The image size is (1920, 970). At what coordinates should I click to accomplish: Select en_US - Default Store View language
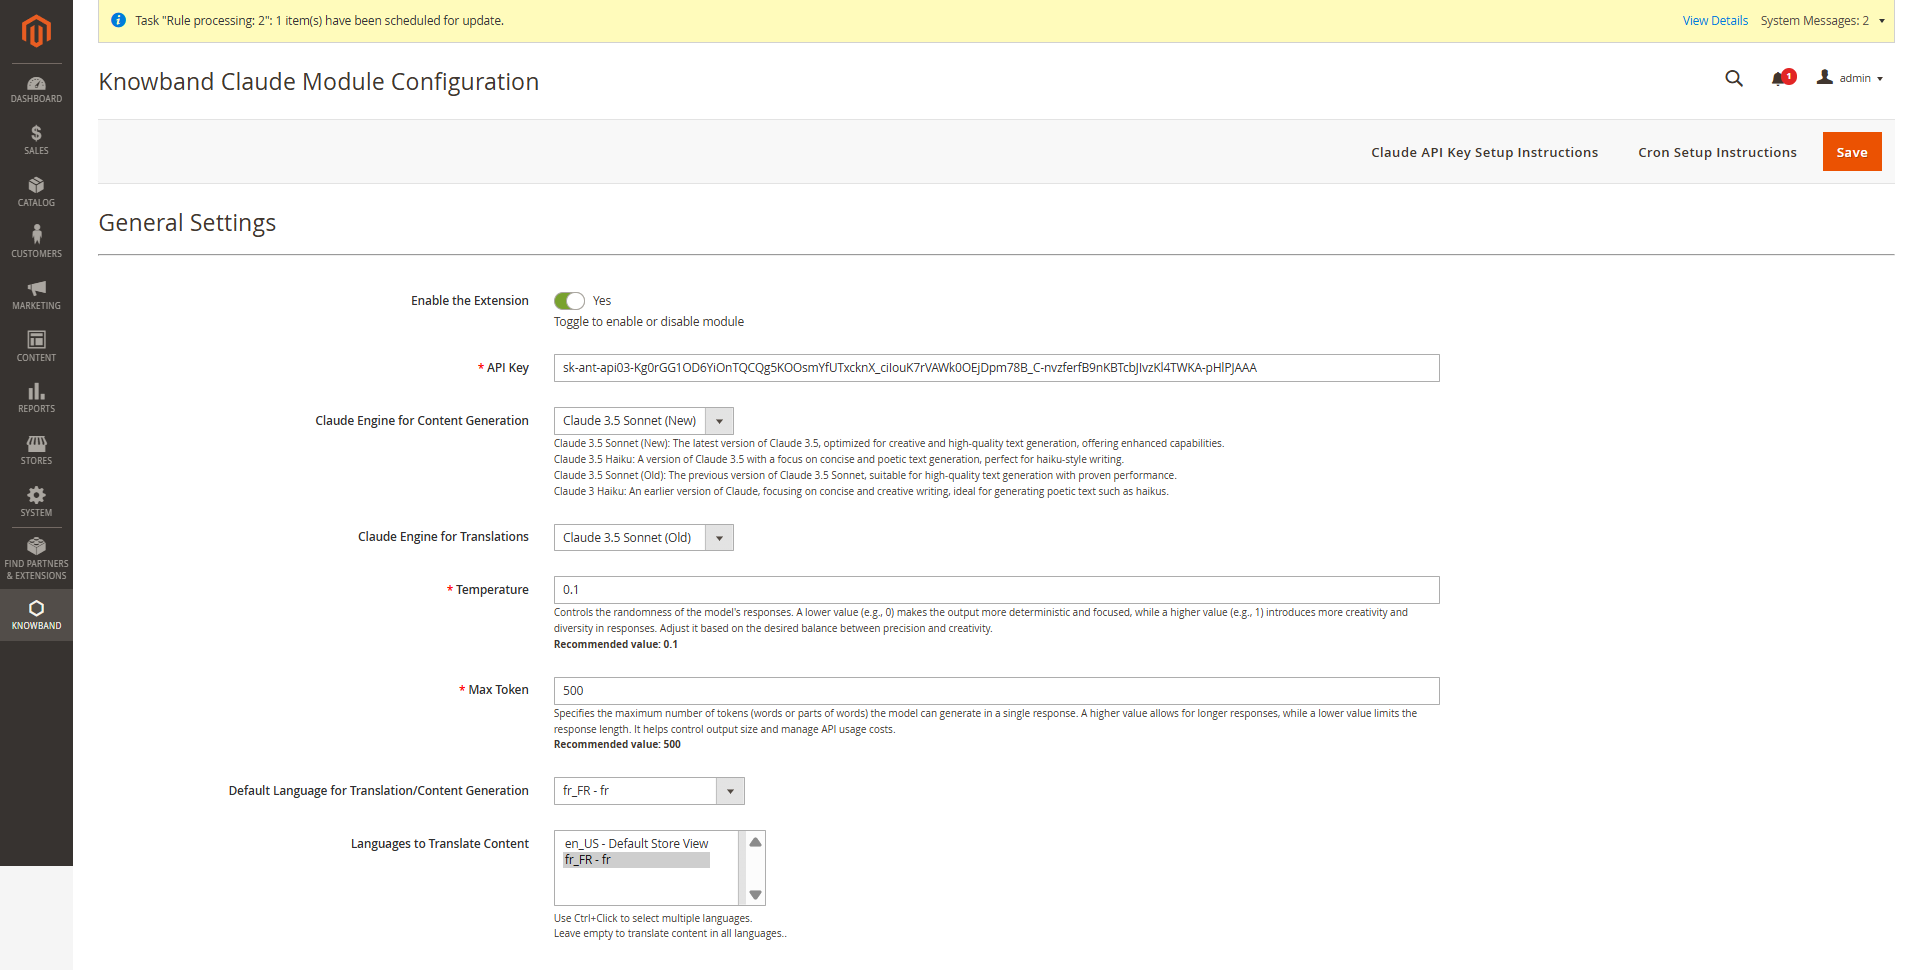pyautogui.click(x=636, y=844)
